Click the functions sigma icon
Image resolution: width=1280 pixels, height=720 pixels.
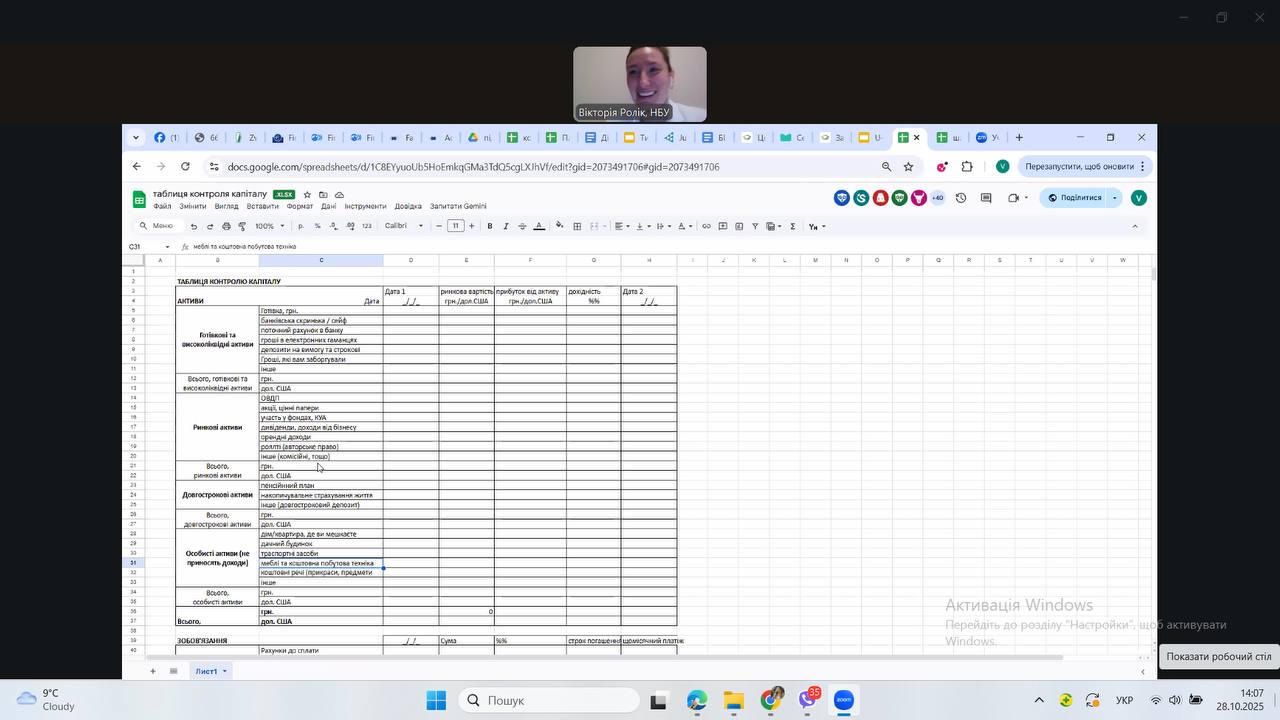click(793, 226)
